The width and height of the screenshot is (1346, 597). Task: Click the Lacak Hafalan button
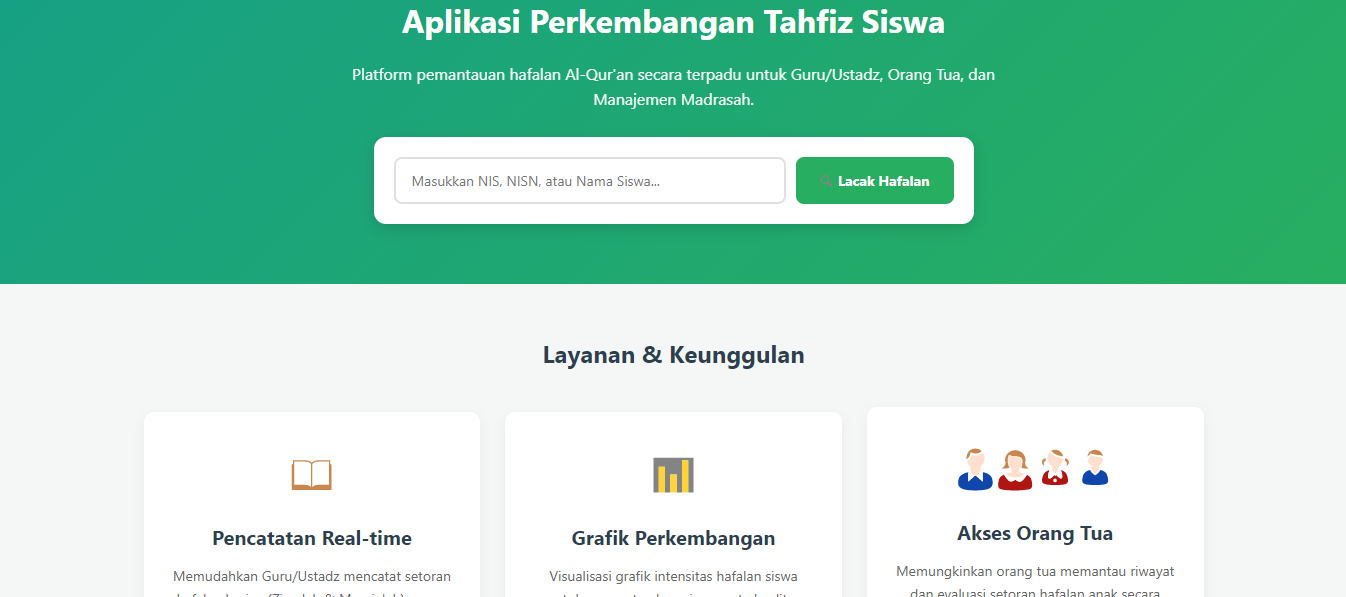coord(875,181)
